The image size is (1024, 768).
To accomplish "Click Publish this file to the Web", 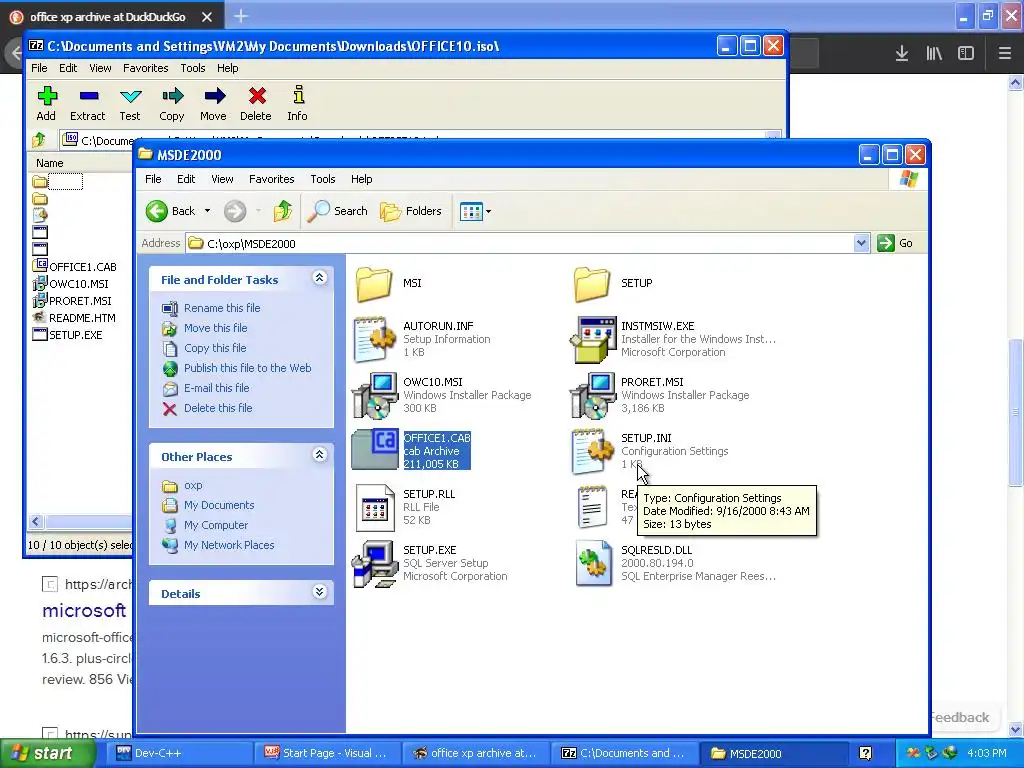I will tap(248, 368).
